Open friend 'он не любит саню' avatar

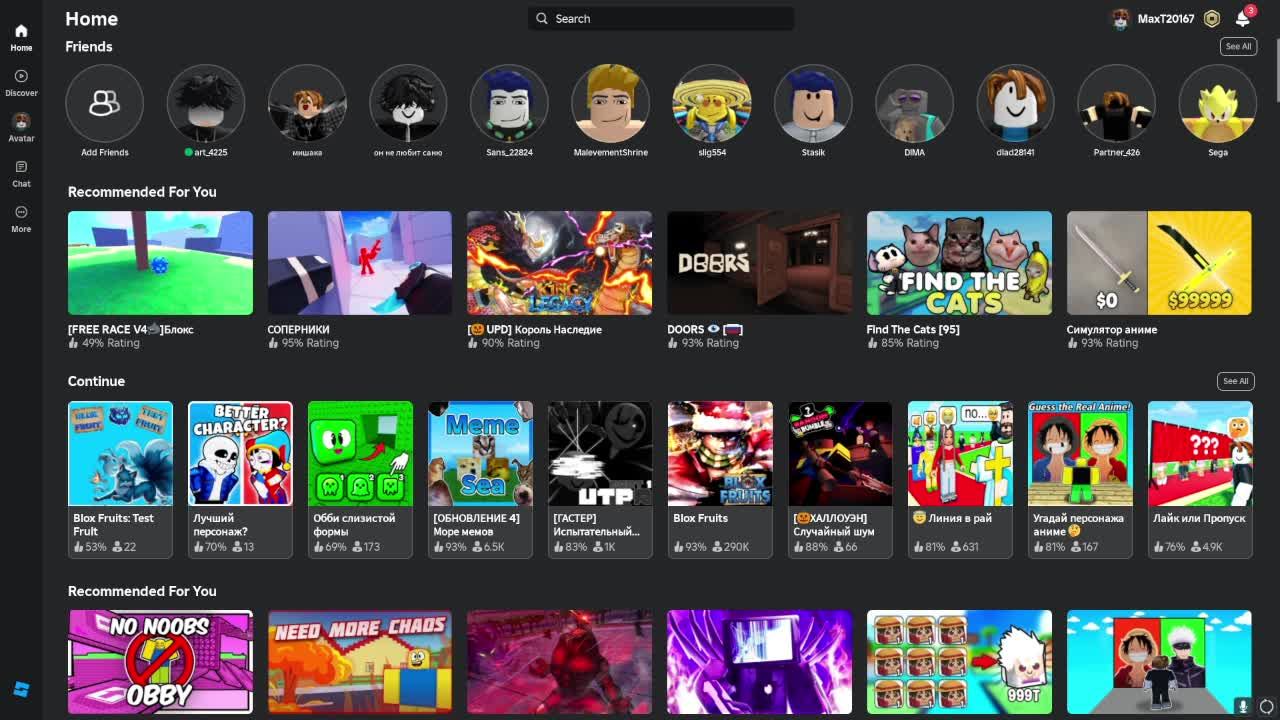[x=408, y=103]
